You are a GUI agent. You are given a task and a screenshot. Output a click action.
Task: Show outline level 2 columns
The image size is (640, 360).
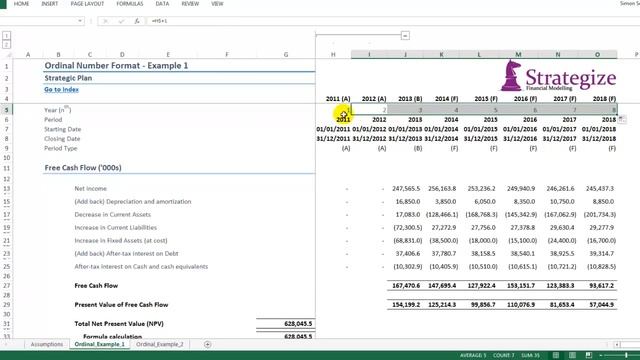tap(7, 44)
